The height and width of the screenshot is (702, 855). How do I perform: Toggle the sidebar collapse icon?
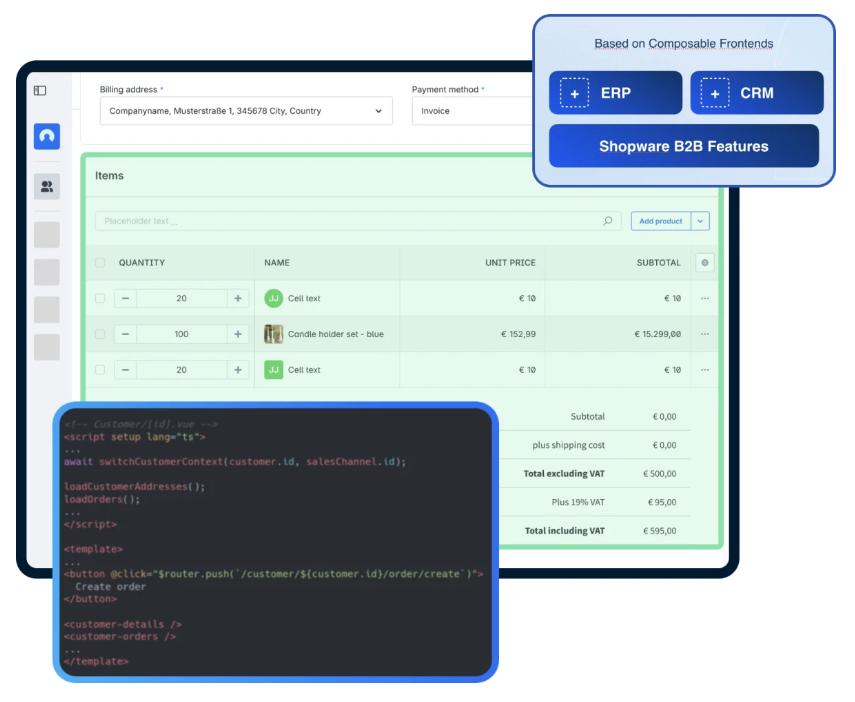40,90
